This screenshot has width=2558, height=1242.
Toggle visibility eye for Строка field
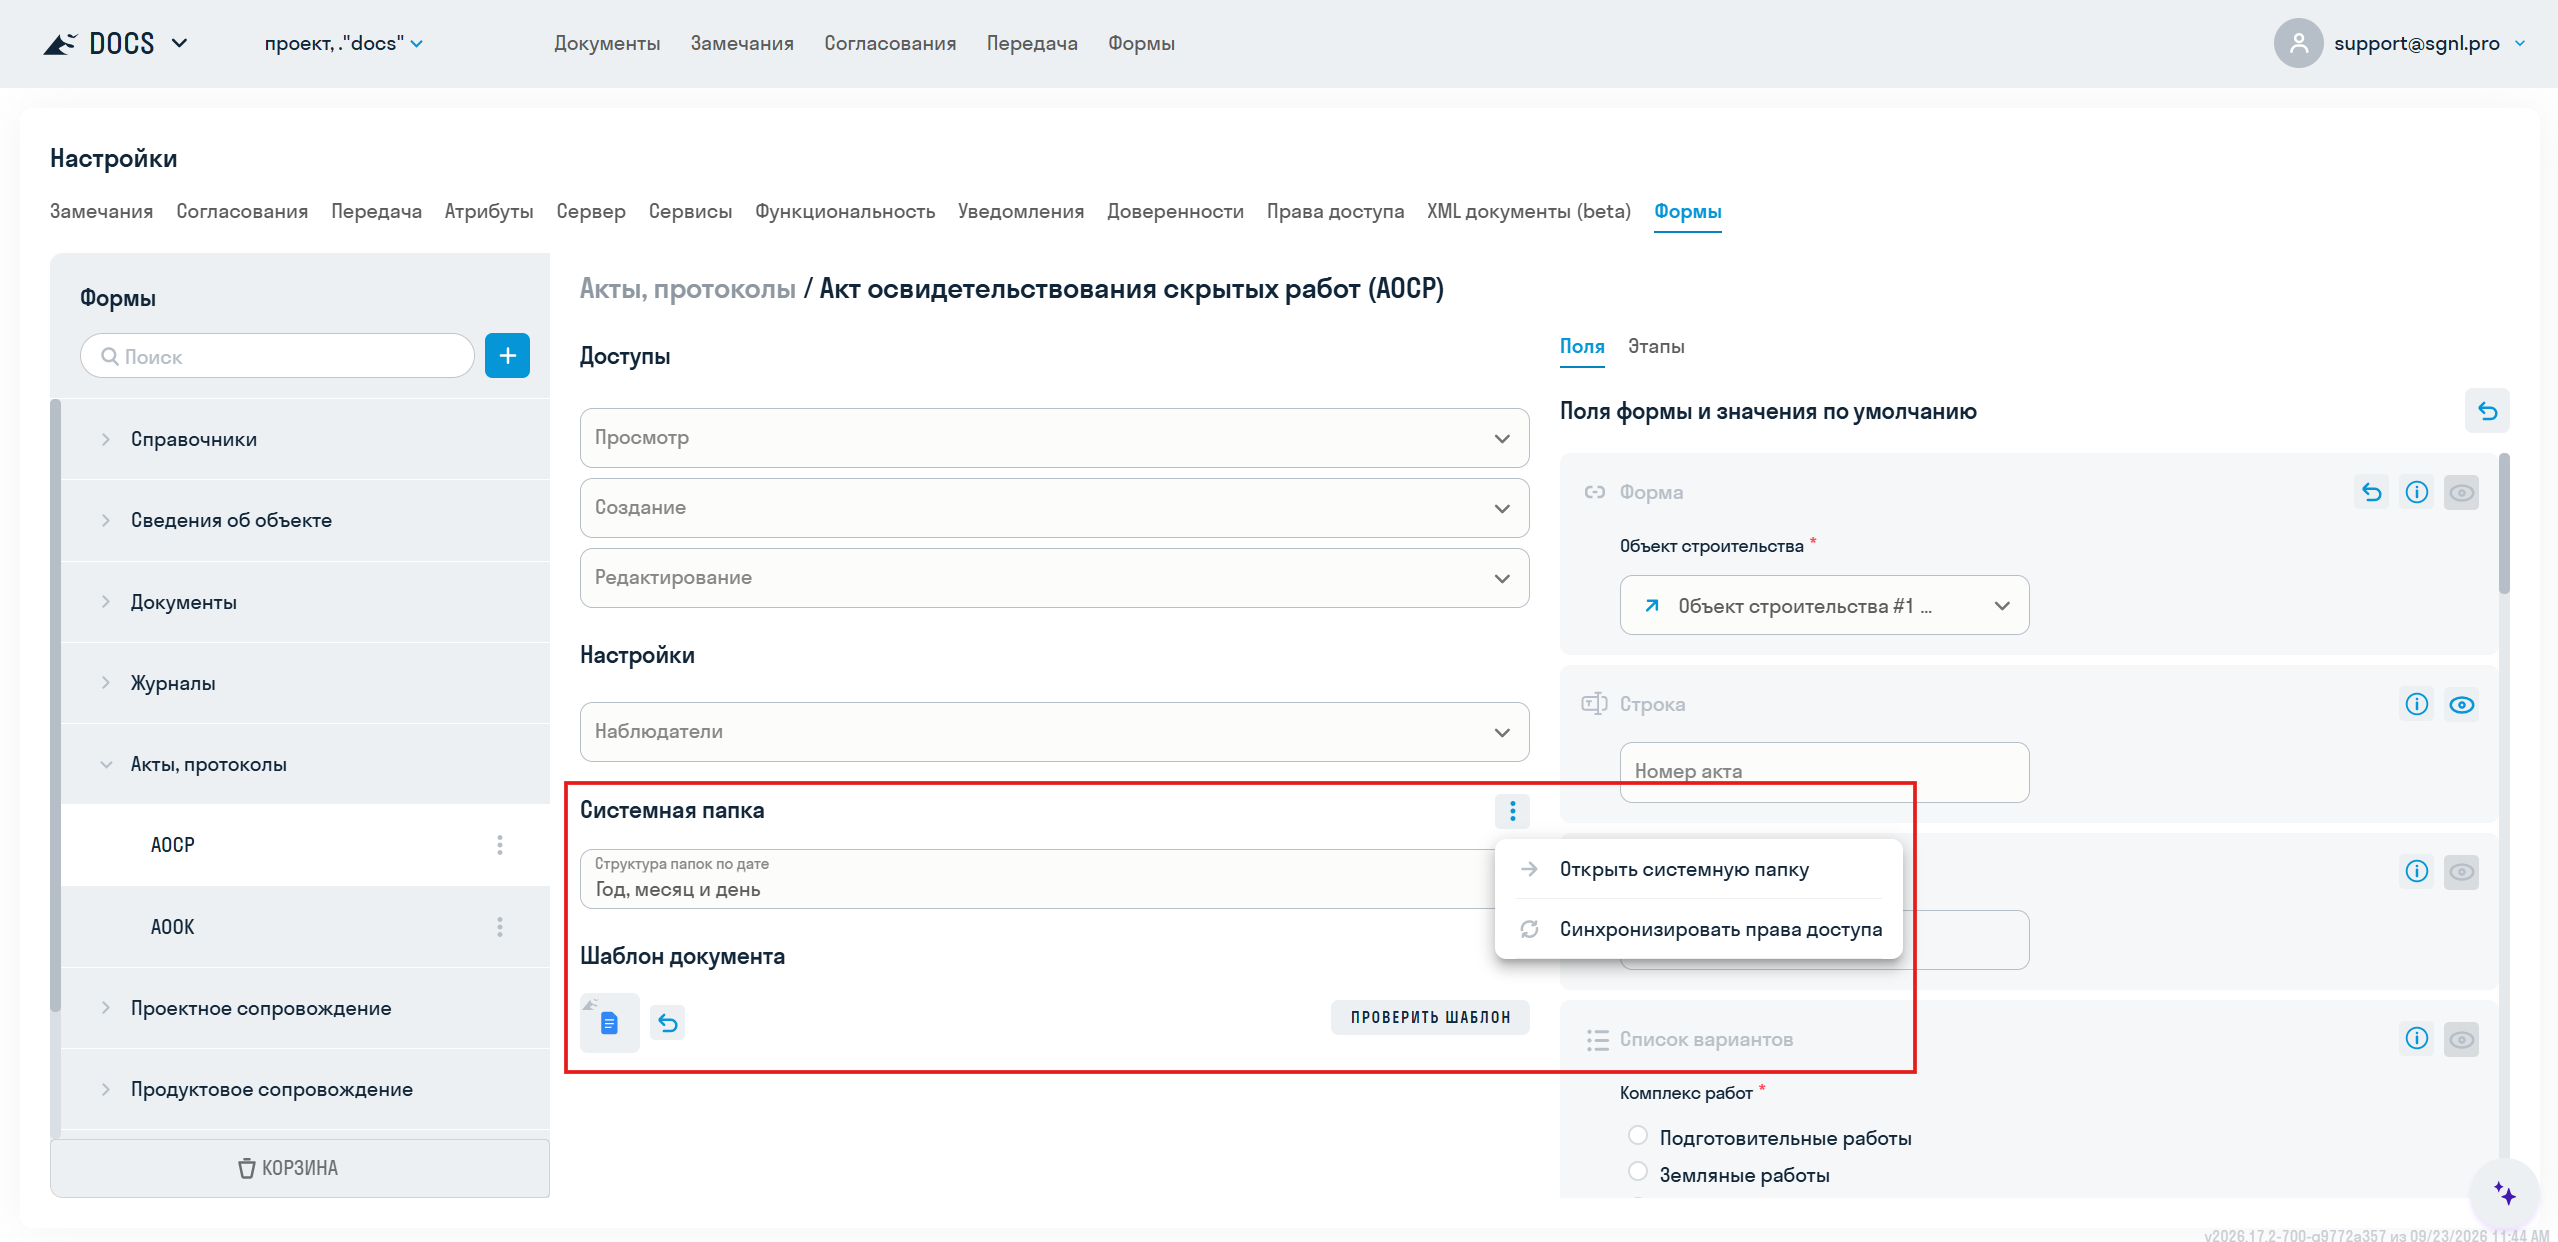2461,705
